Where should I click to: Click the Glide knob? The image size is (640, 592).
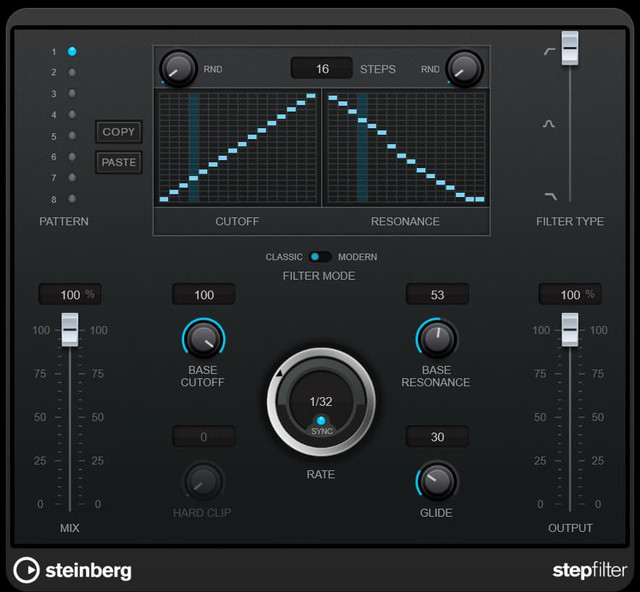[437, 481]
